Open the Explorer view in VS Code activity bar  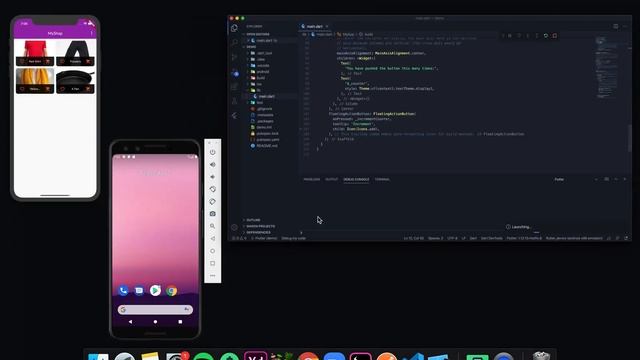point(234,29)
